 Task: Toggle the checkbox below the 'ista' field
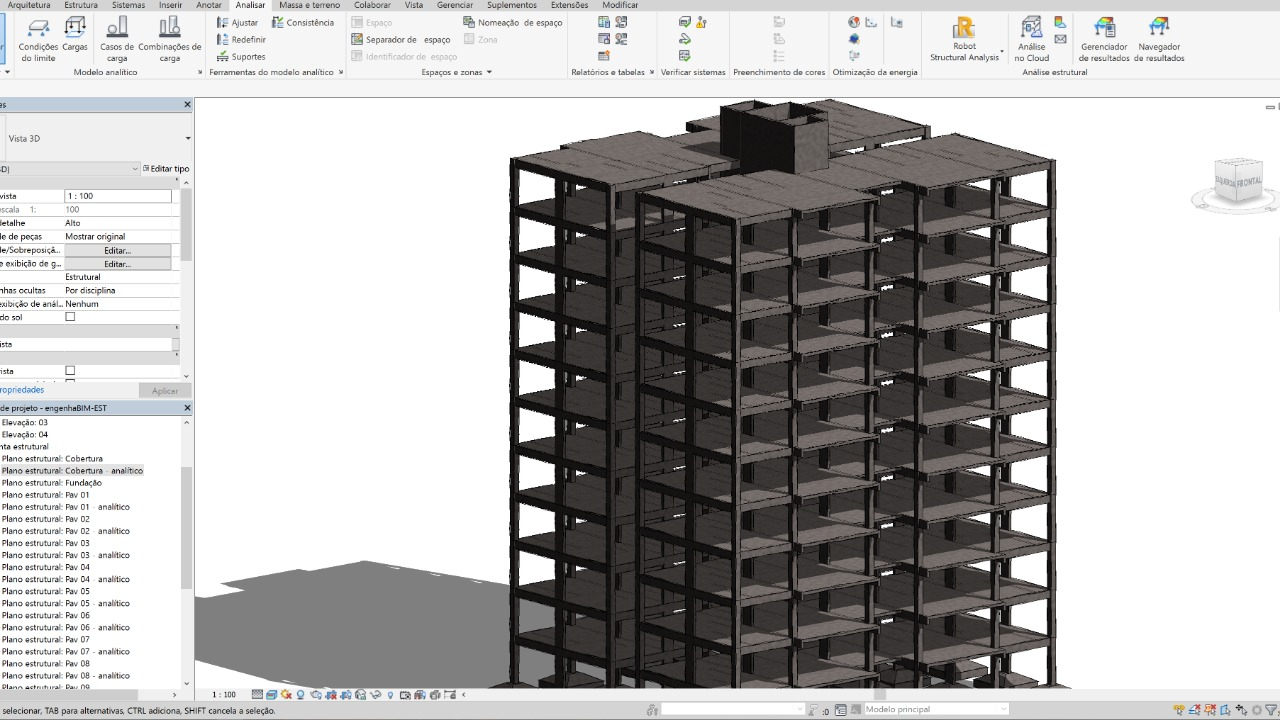pyautogui.click(x=70, y=371)
